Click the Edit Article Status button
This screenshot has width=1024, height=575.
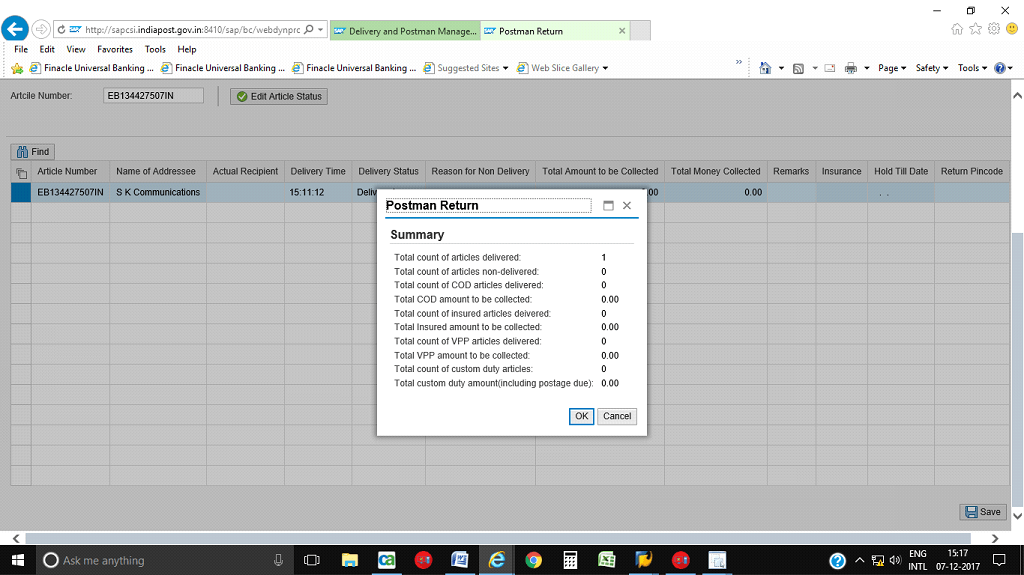279,97
